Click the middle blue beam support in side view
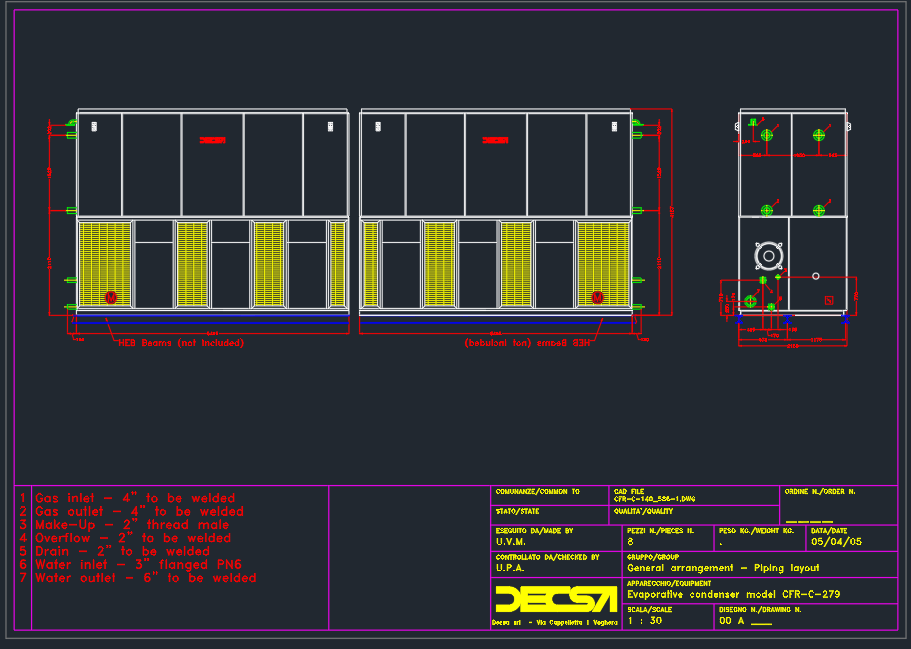This screenshot has height=649, width=911. (787, 320)
